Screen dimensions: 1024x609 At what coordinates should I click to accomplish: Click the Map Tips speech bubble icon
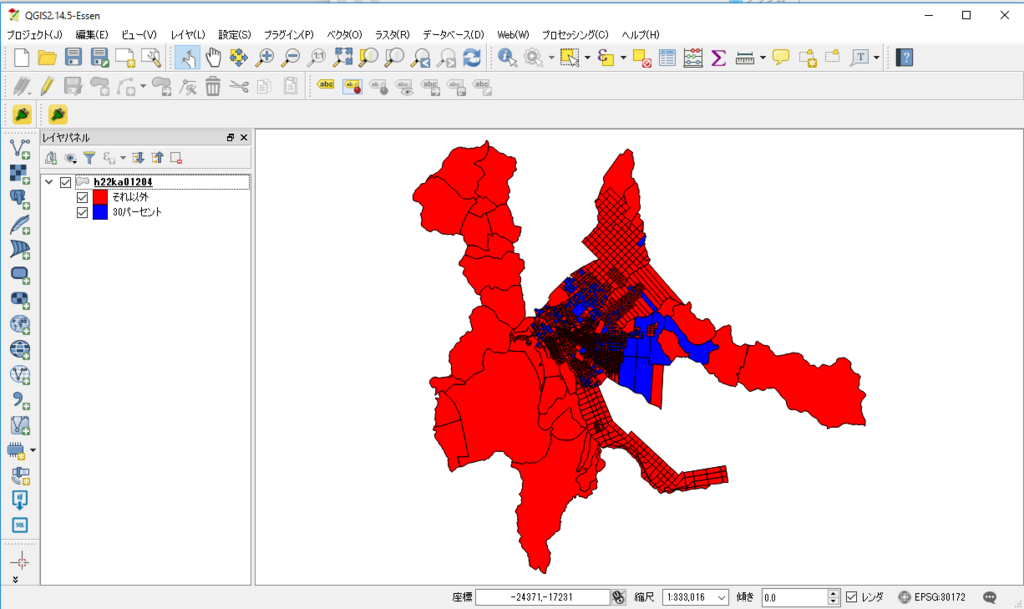click(780, 57)
